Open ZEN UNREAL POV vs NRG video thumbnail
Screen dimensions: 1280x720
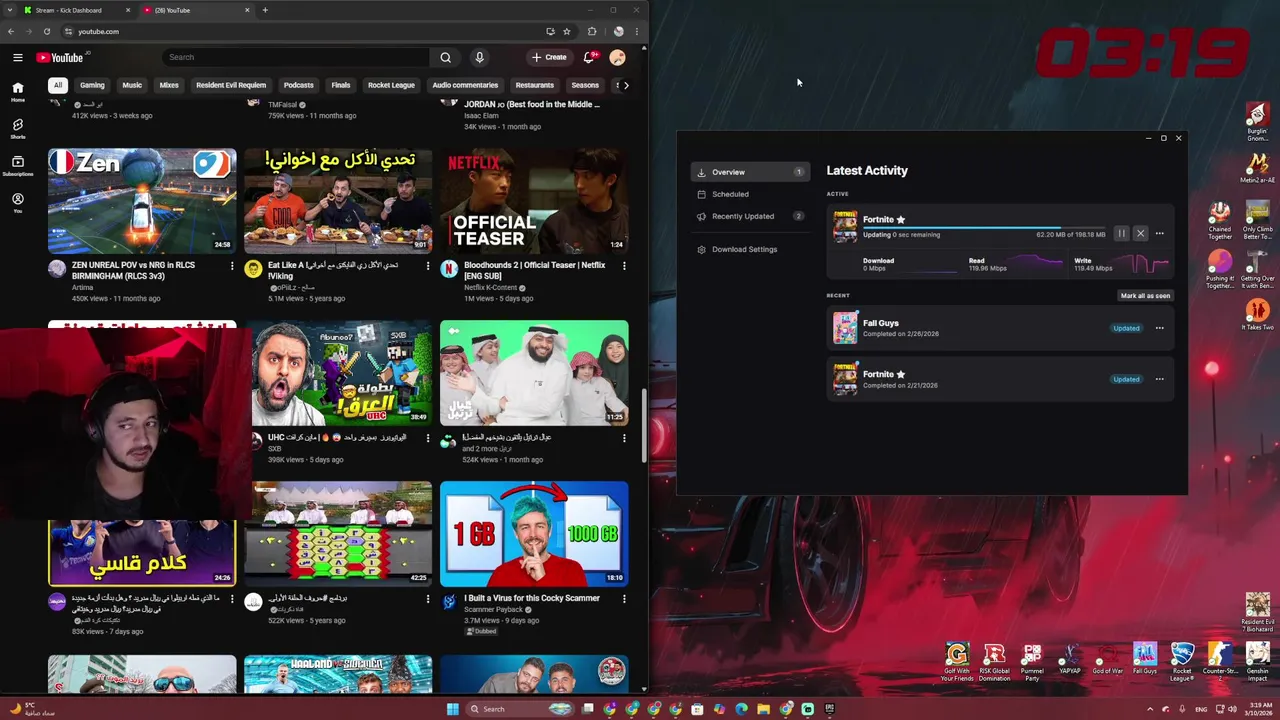point(142,201)
